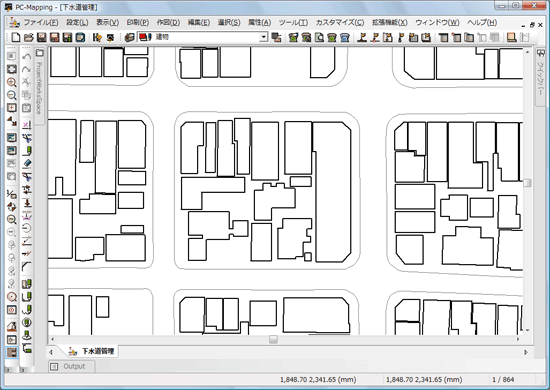Click the magnifier icon below scale tool

(12, 220)
